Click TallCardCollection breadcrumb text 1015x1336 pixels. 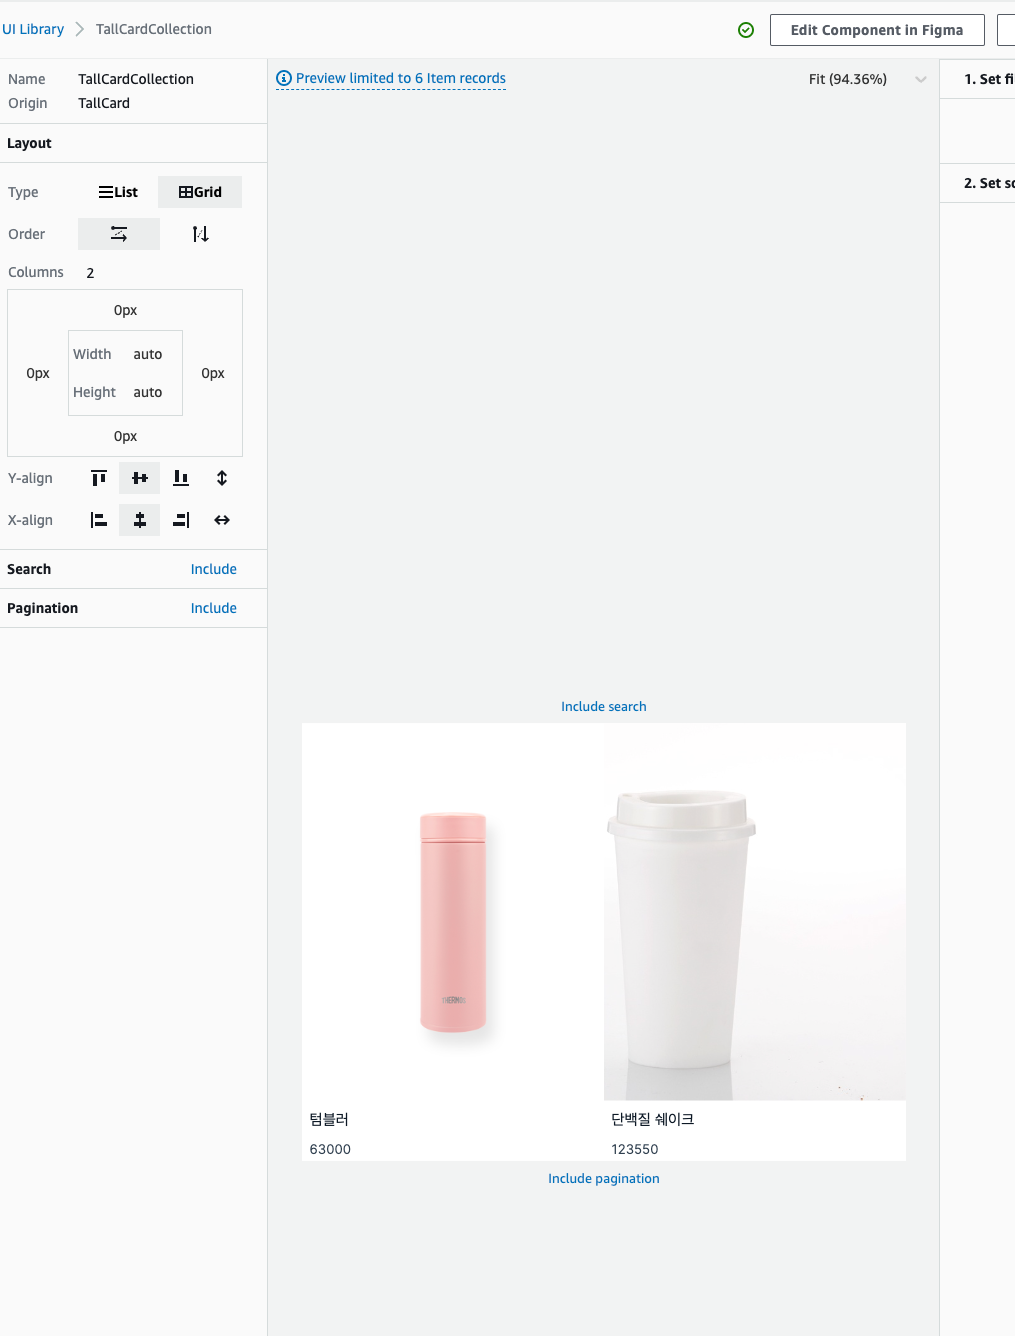coord(154,29)
